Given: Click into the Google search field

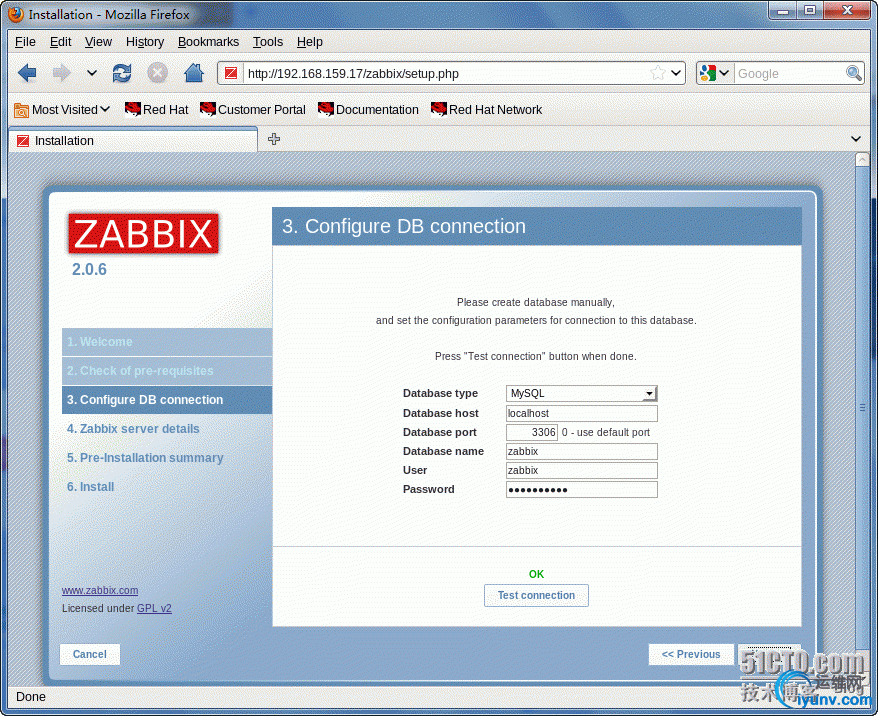Looking at the screenshot, I should (790, 73).
